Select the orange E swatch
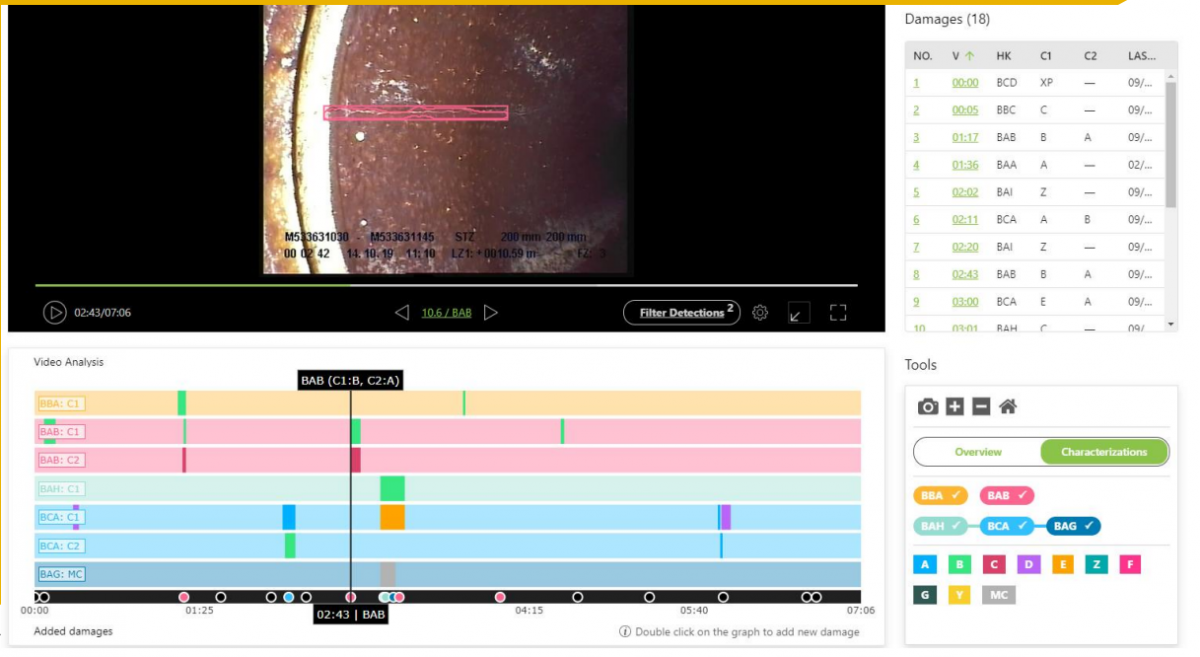 [1062, 565]
